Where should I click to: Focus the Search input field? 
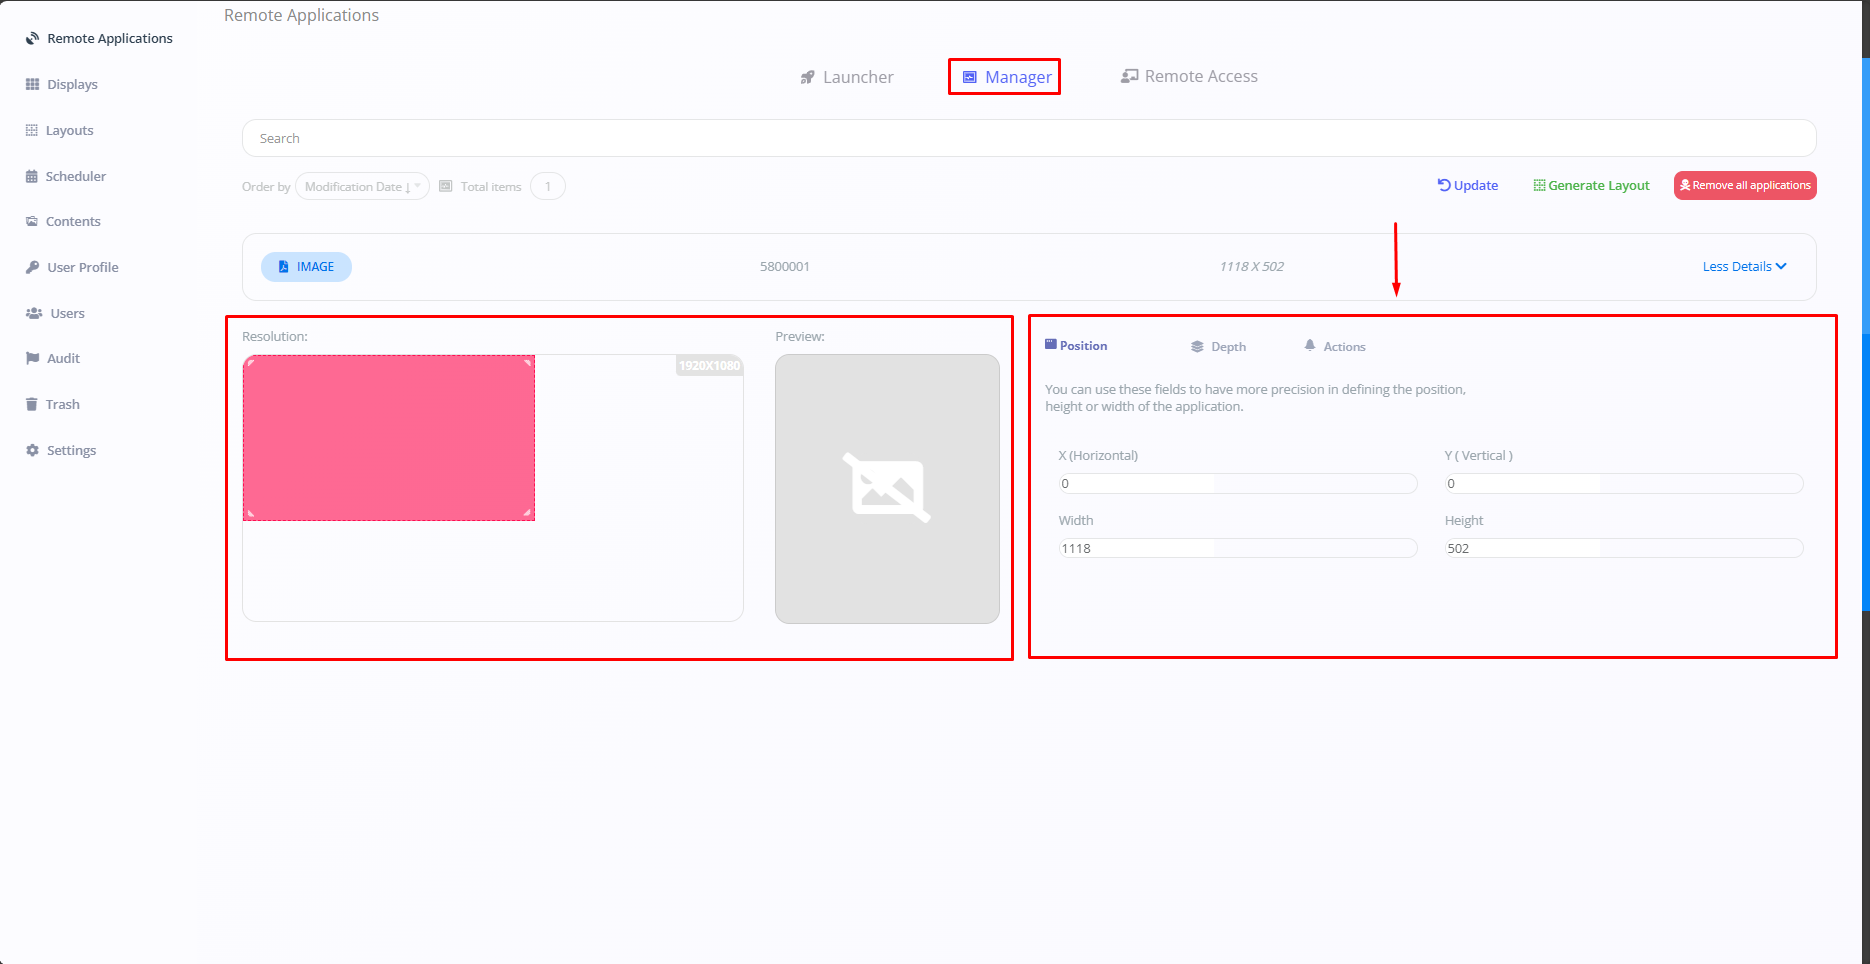1028,139
